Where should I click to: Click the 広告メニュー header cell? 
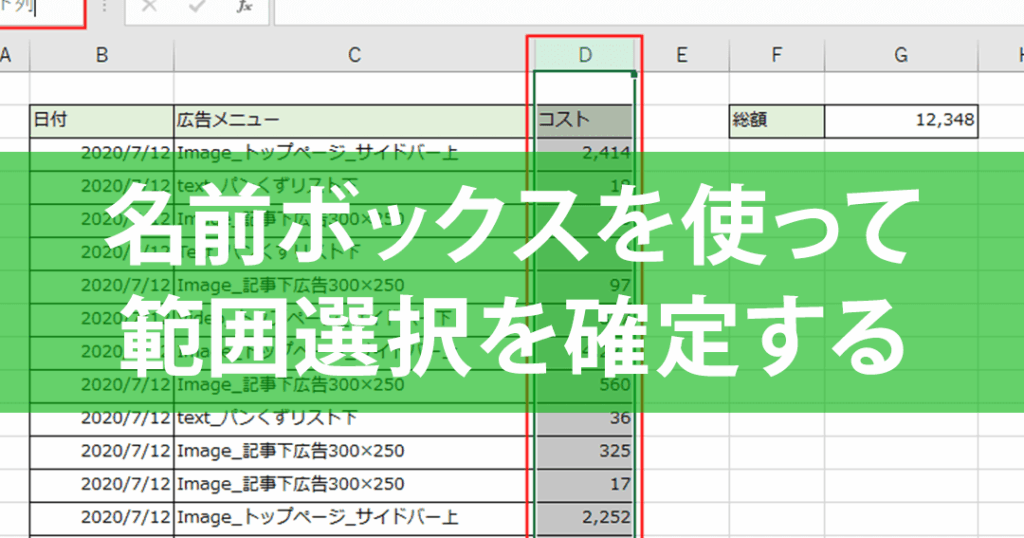pyautogui.click(x=354, y=121)
